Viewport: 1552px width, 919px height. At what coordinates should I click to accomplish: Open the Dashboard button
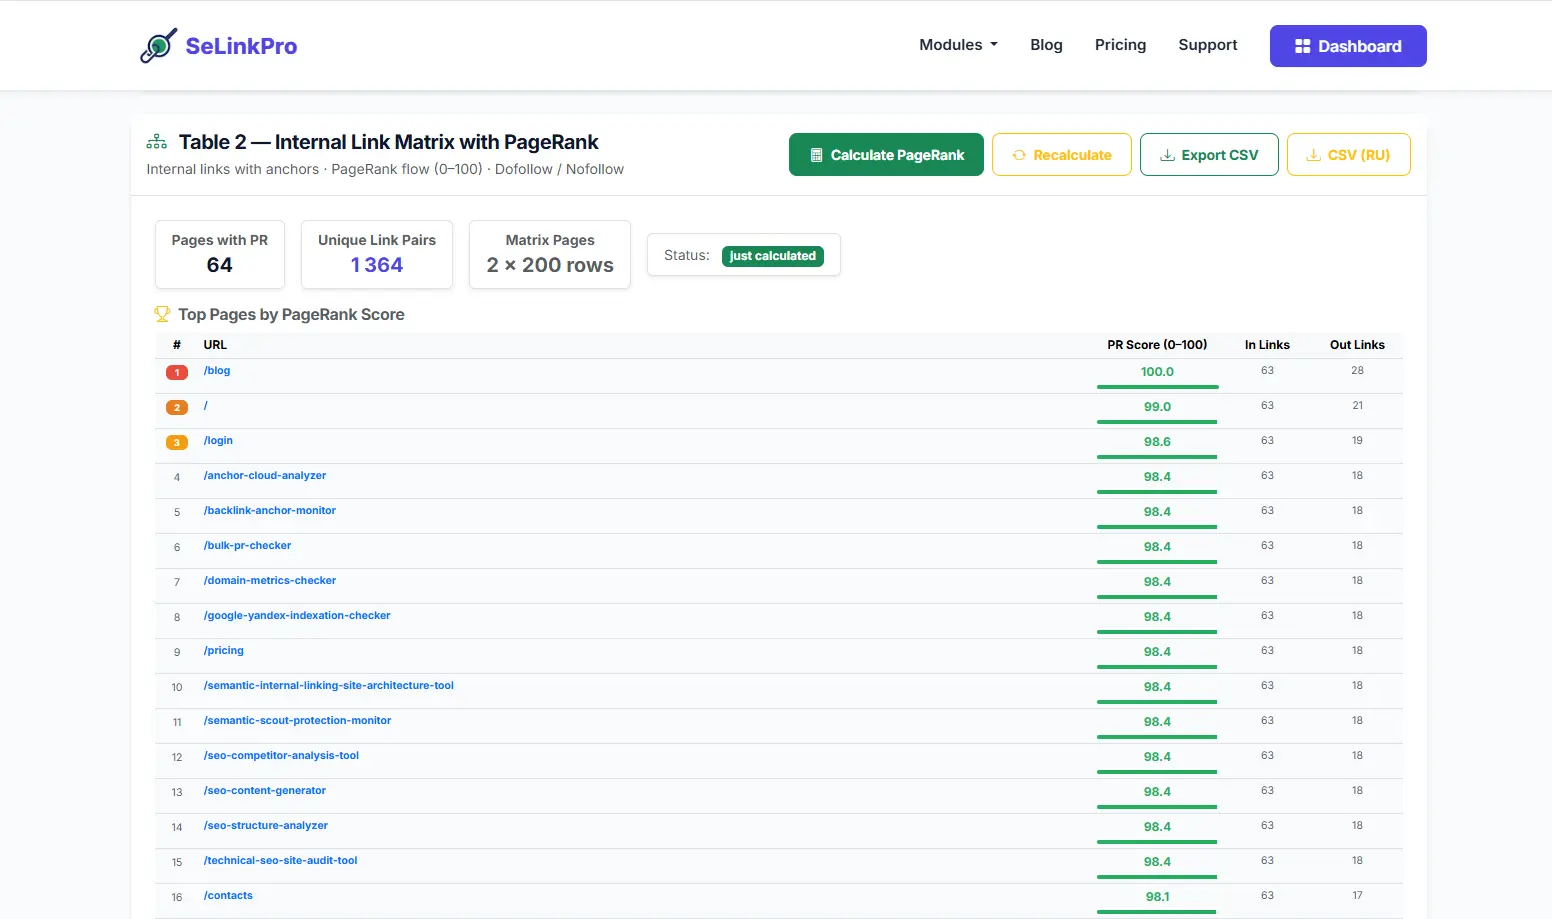(1348, 46)
